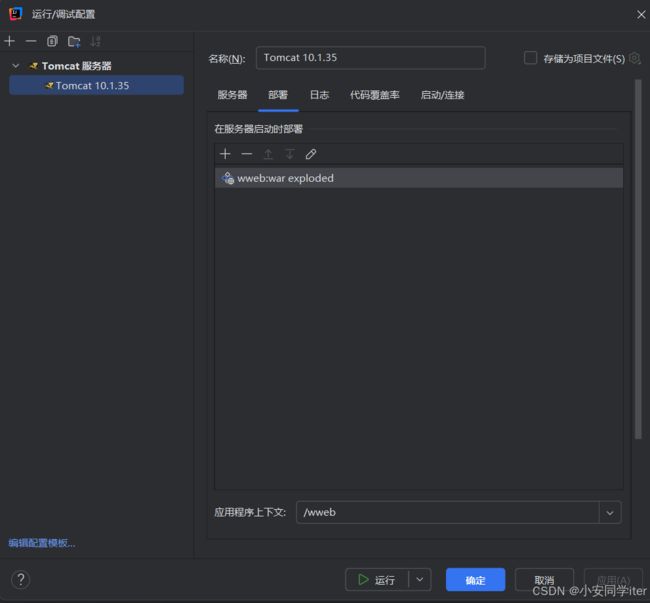Open the 日志 tab
The width and height of the screenshot is (650, 603).
tap(319, 95)
